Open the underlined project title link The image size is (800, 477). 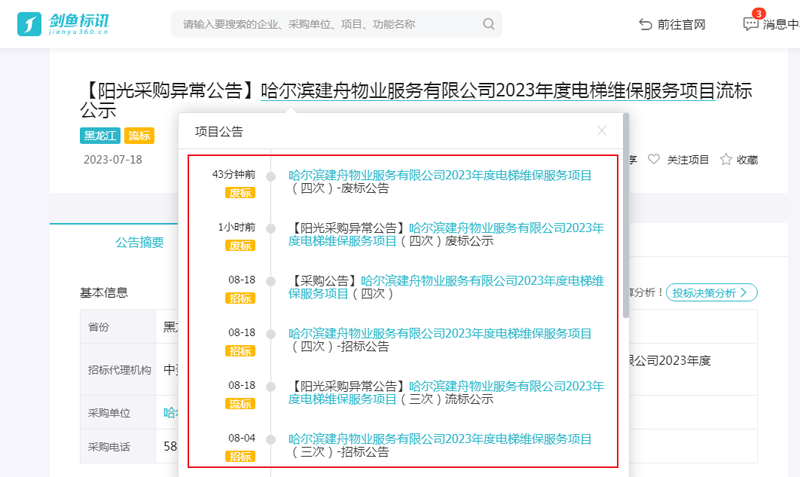[488, 91]
